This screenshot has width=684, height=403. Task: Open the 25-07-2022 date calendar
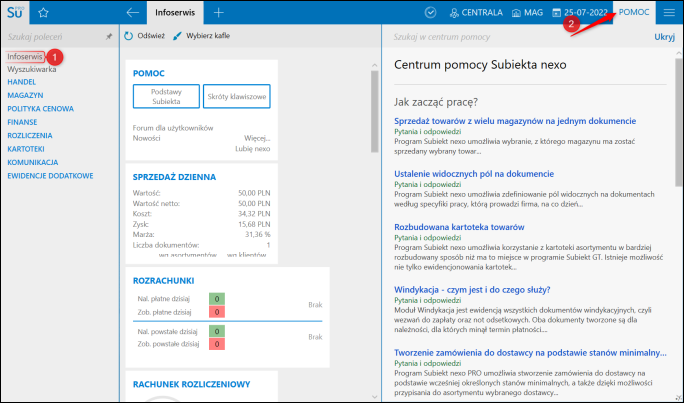coord(580,13)
